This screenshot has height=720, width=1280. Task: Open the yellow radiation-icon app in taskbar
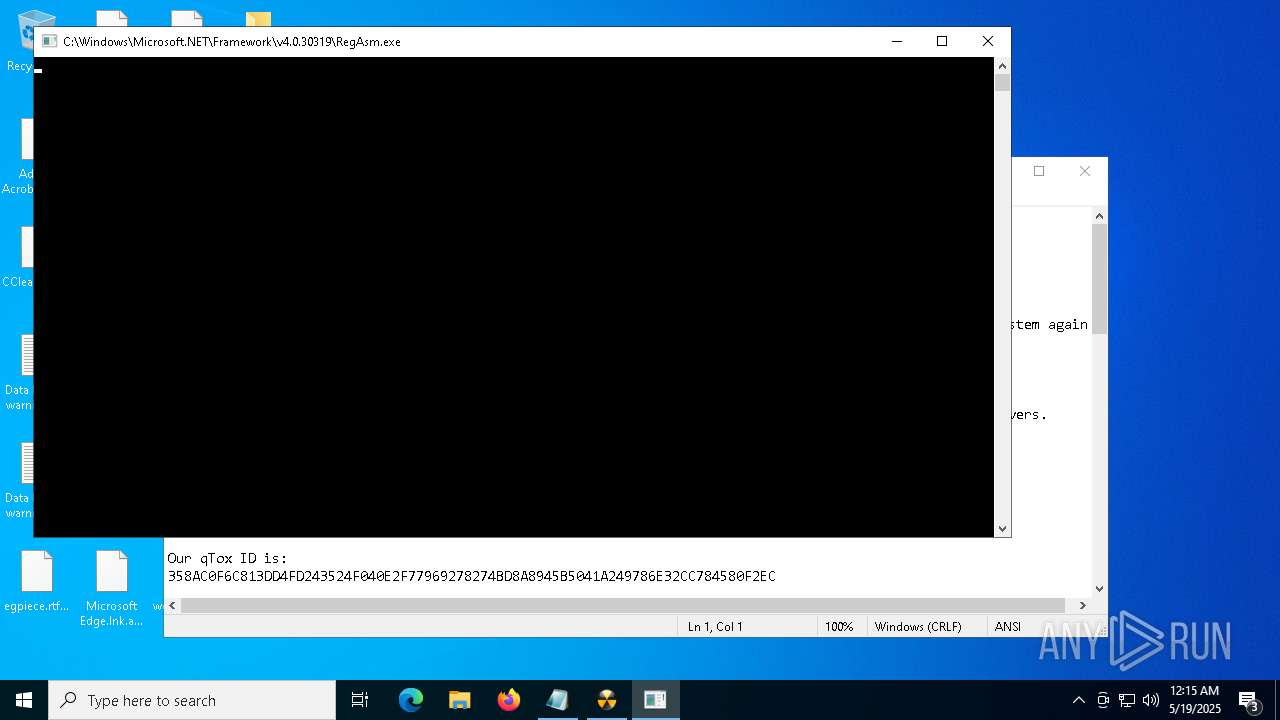tap(607, 700)
